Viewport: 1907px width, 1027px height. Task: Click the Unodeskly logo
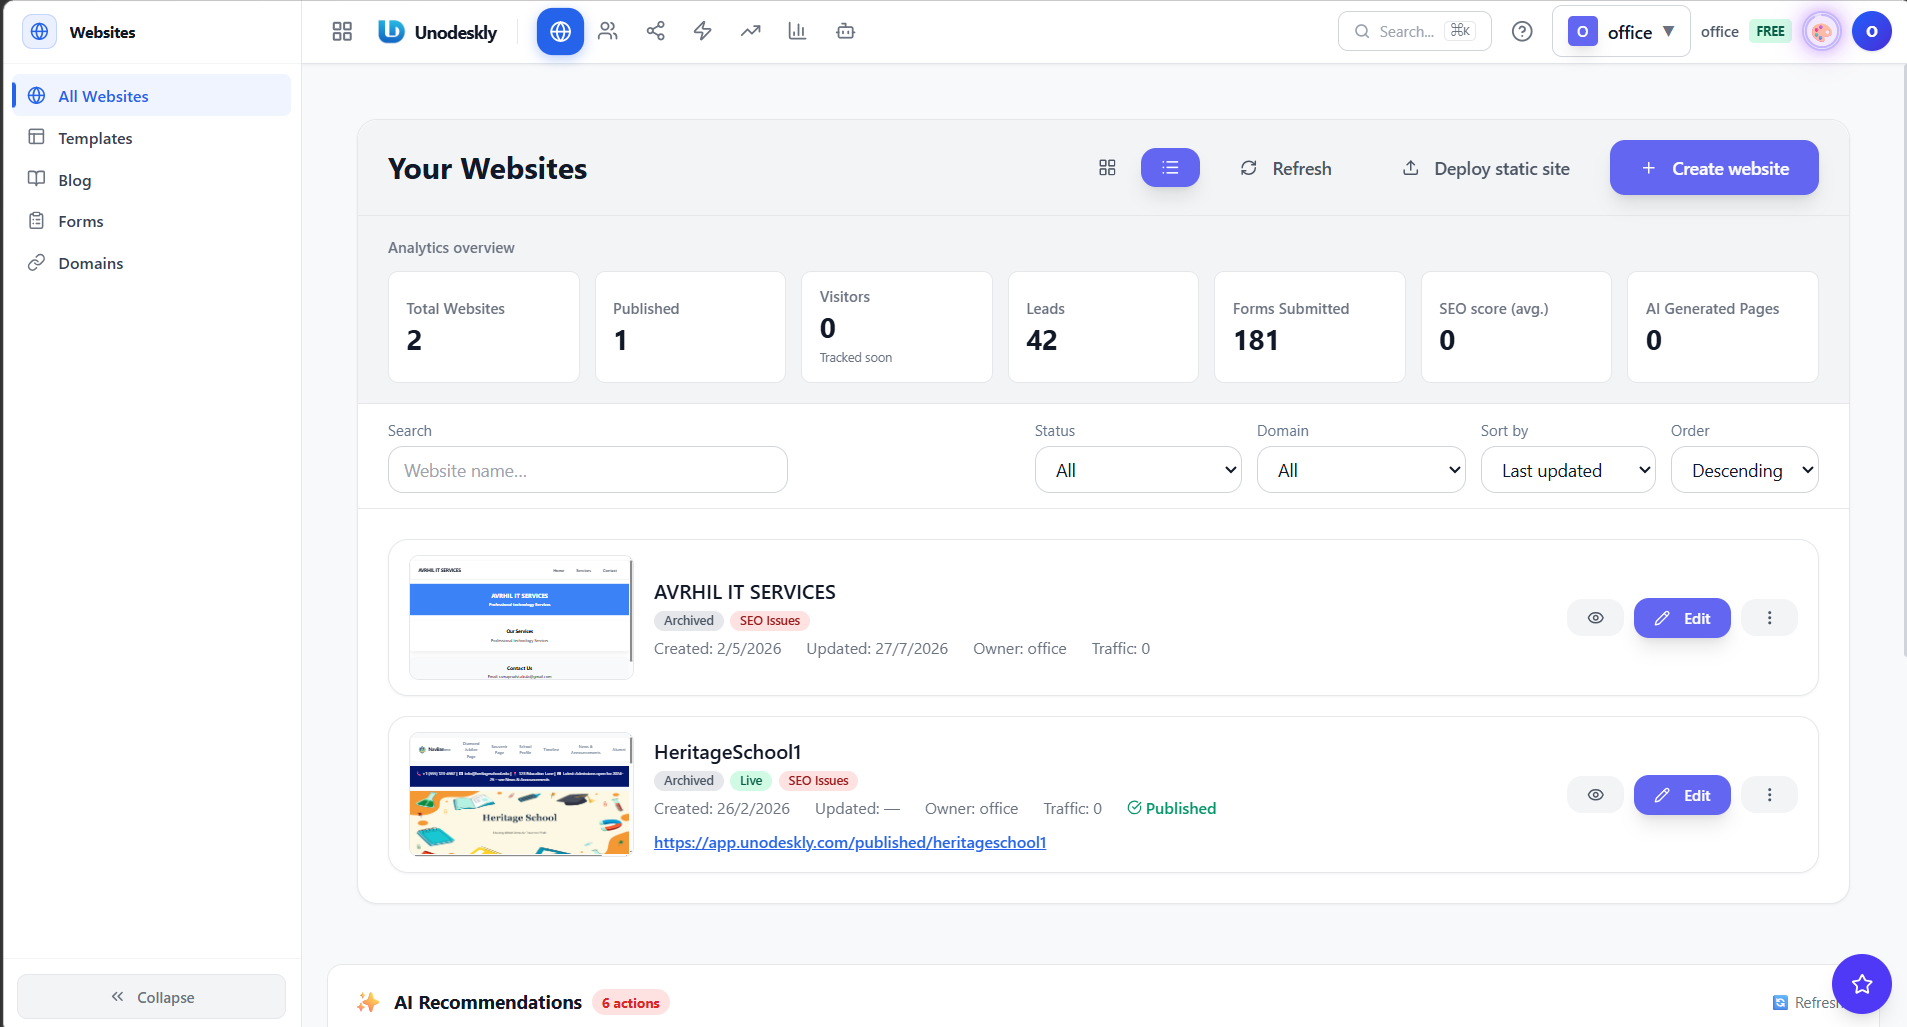coord(438,32)
